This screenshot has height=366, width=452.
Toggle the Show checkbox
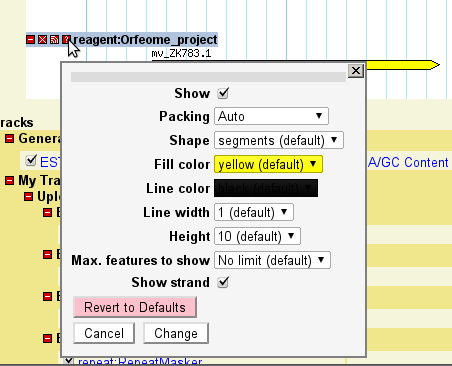pyautogui.click(x=223, y=93)
